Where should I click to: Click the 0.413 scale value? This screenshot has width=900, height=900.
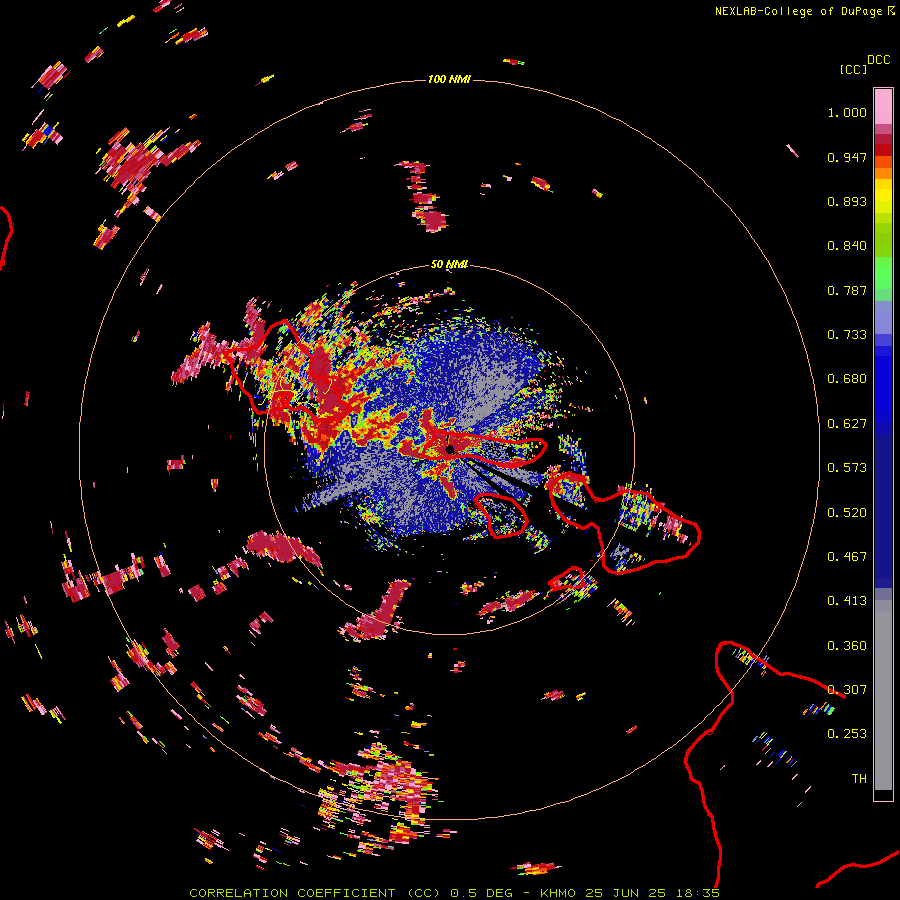[847, 601]
